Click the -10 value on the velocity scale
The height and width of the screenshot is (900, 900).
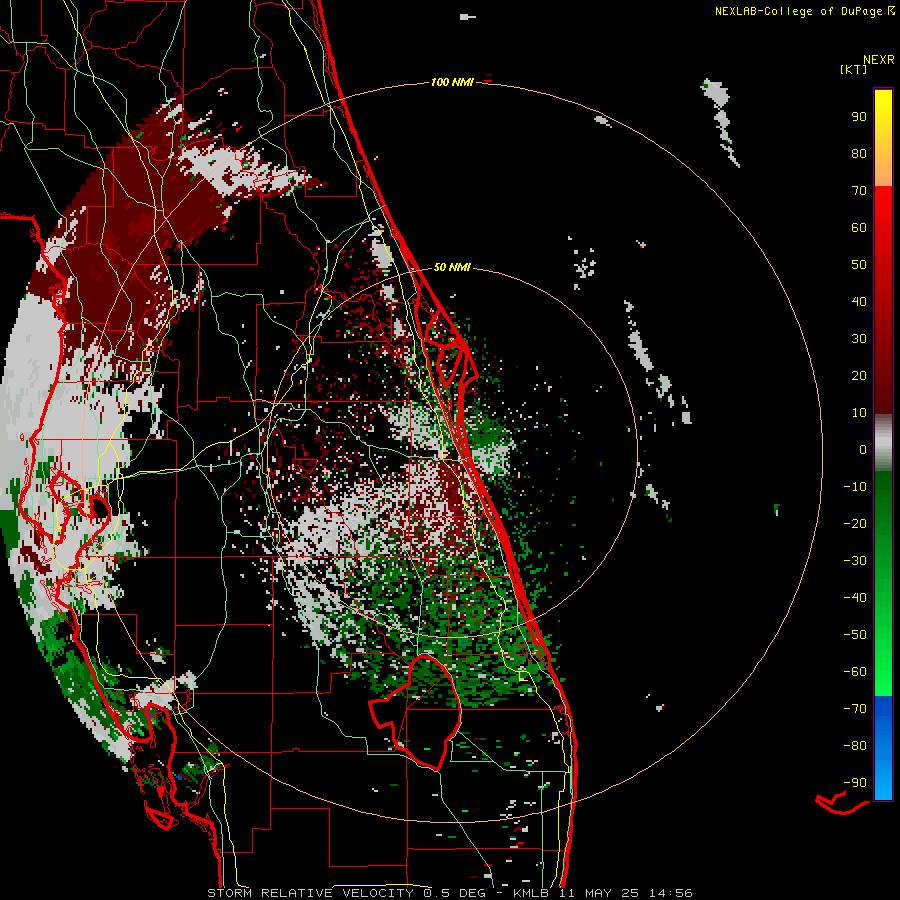point(855,487)
